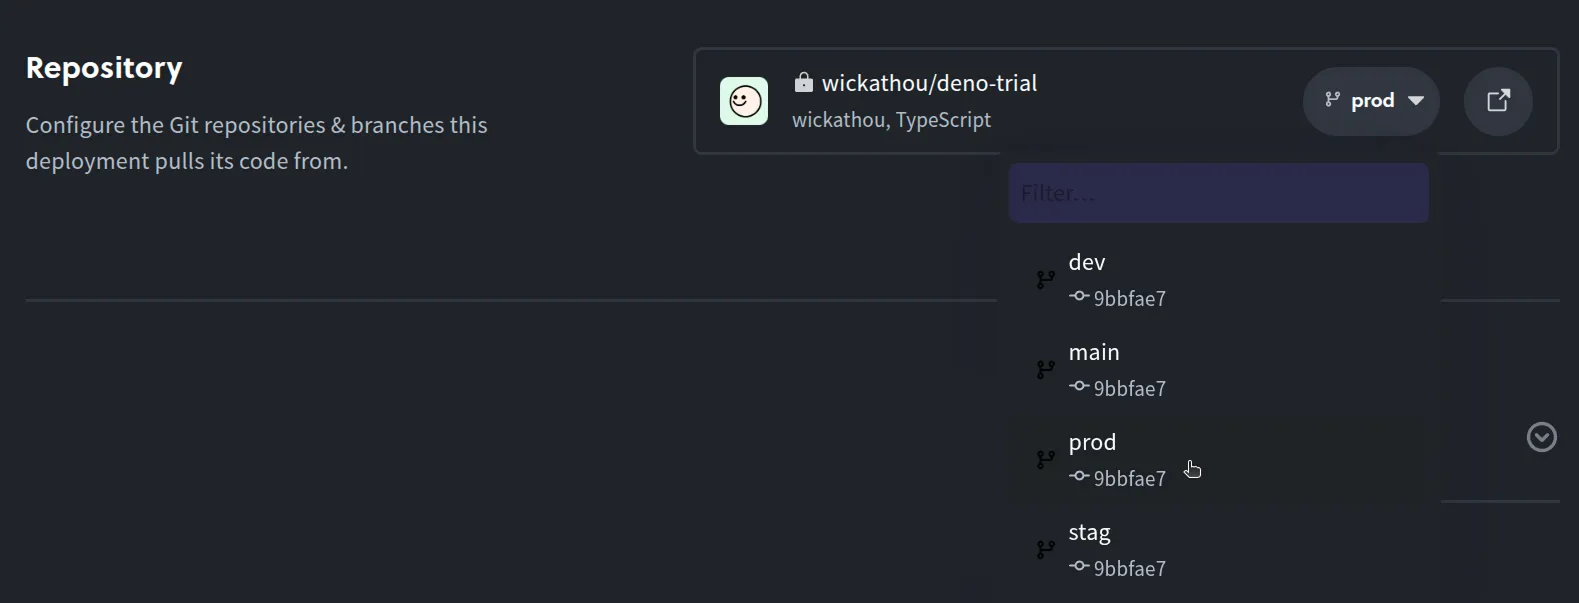Click the branch icon next to stag

coord(1046,550)
